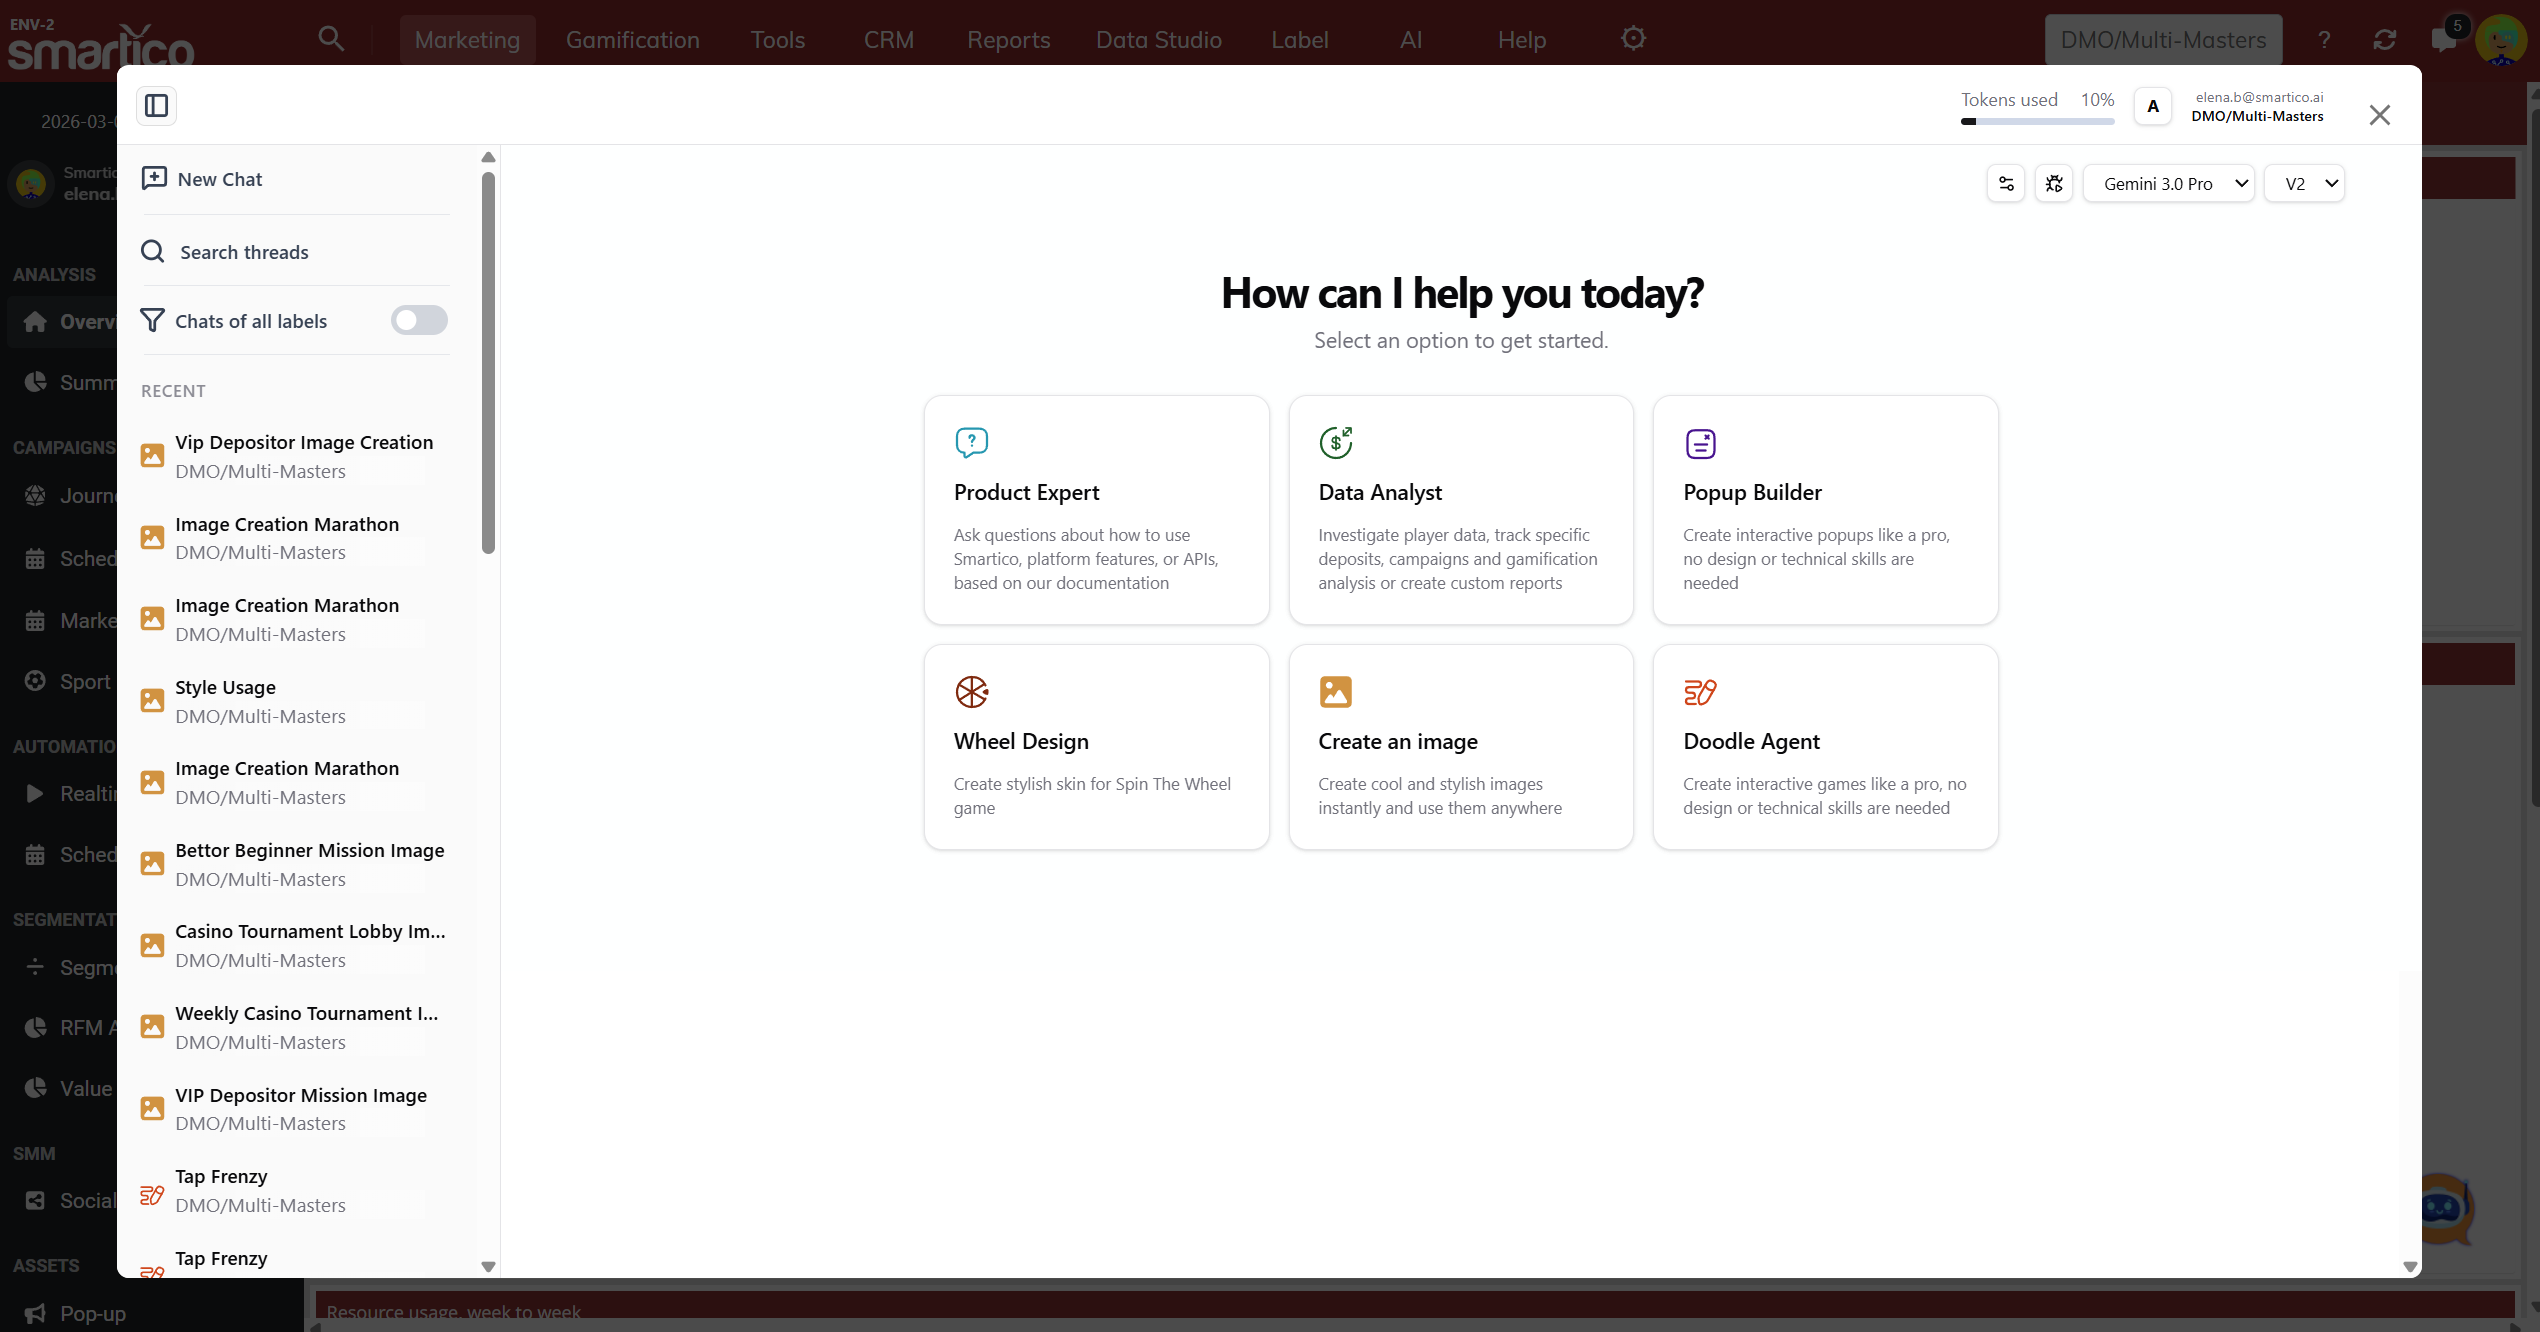Open the Gamification menu
Viewport: 2540px width, 1332px height.
click(x=632, y=40)
